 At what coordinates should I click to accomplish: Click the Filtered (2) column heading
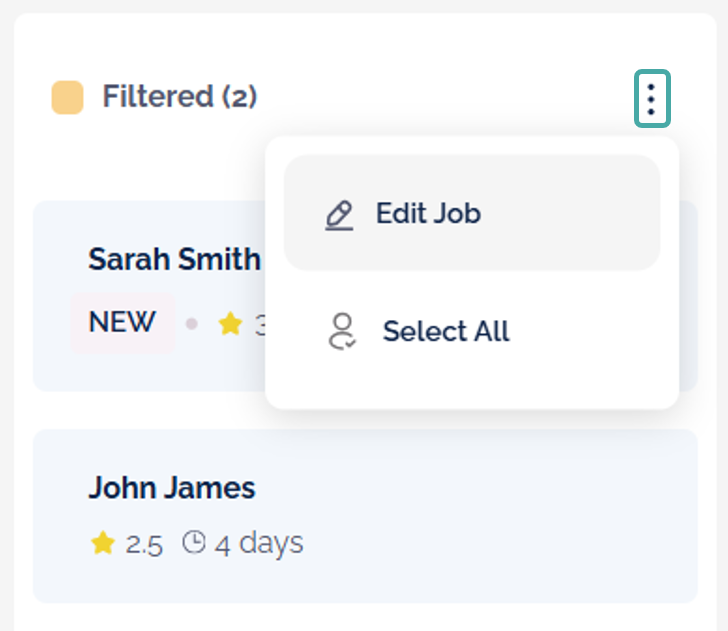coord(180,97)
